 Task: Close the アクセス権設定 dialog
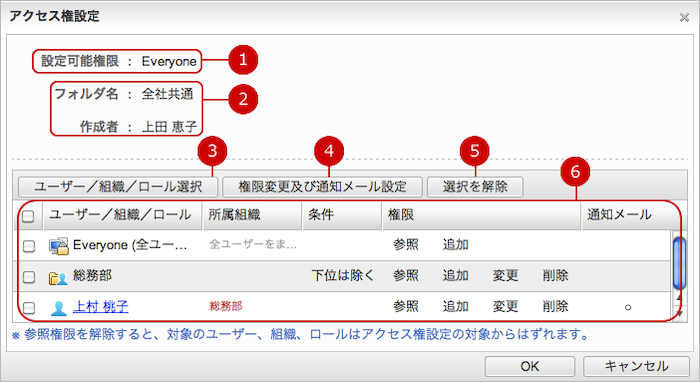684,17
